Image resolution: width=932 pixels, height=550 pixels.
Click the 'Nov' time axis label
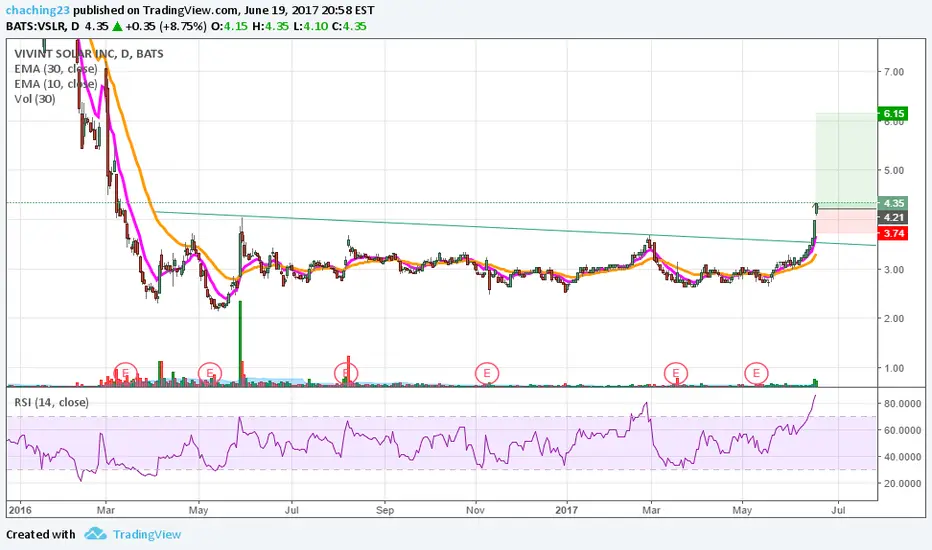(x=476, y=510)
